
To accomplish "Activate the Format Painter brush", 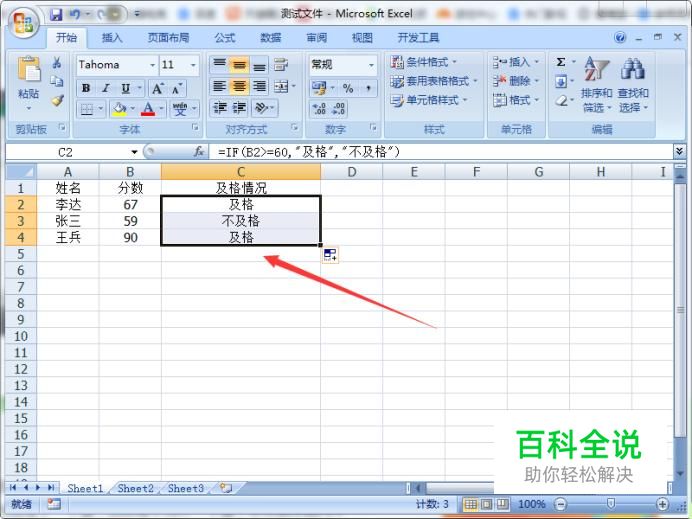I will click(x=56, y=100).
